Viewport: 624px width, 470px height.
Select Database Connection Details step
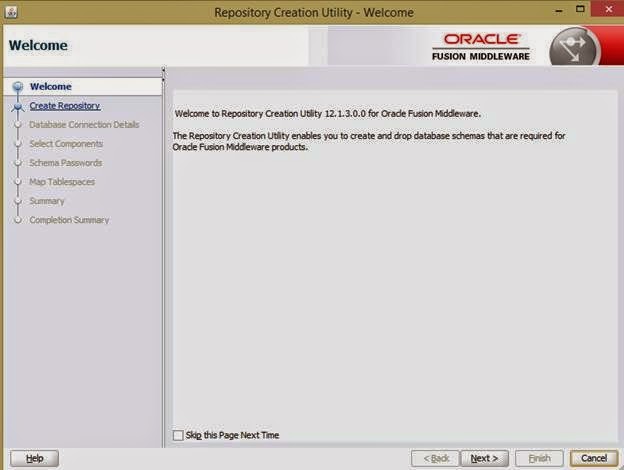[84, 125]
